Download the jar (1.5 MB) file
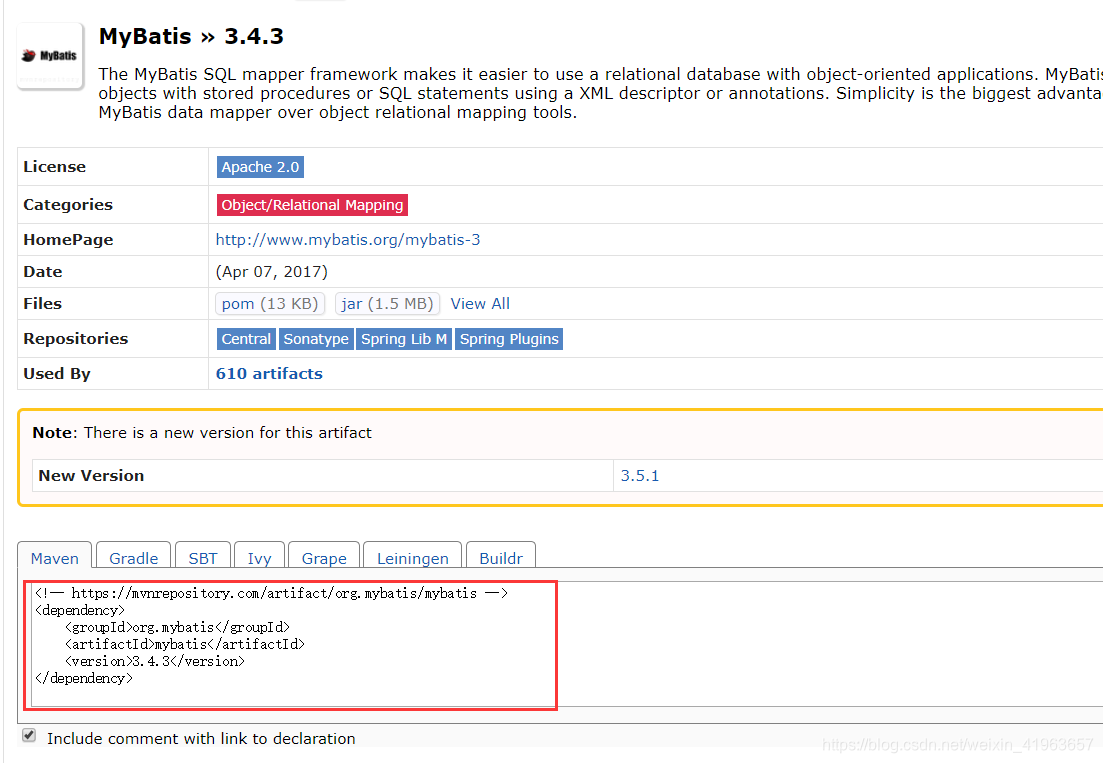 pos(387,304)
